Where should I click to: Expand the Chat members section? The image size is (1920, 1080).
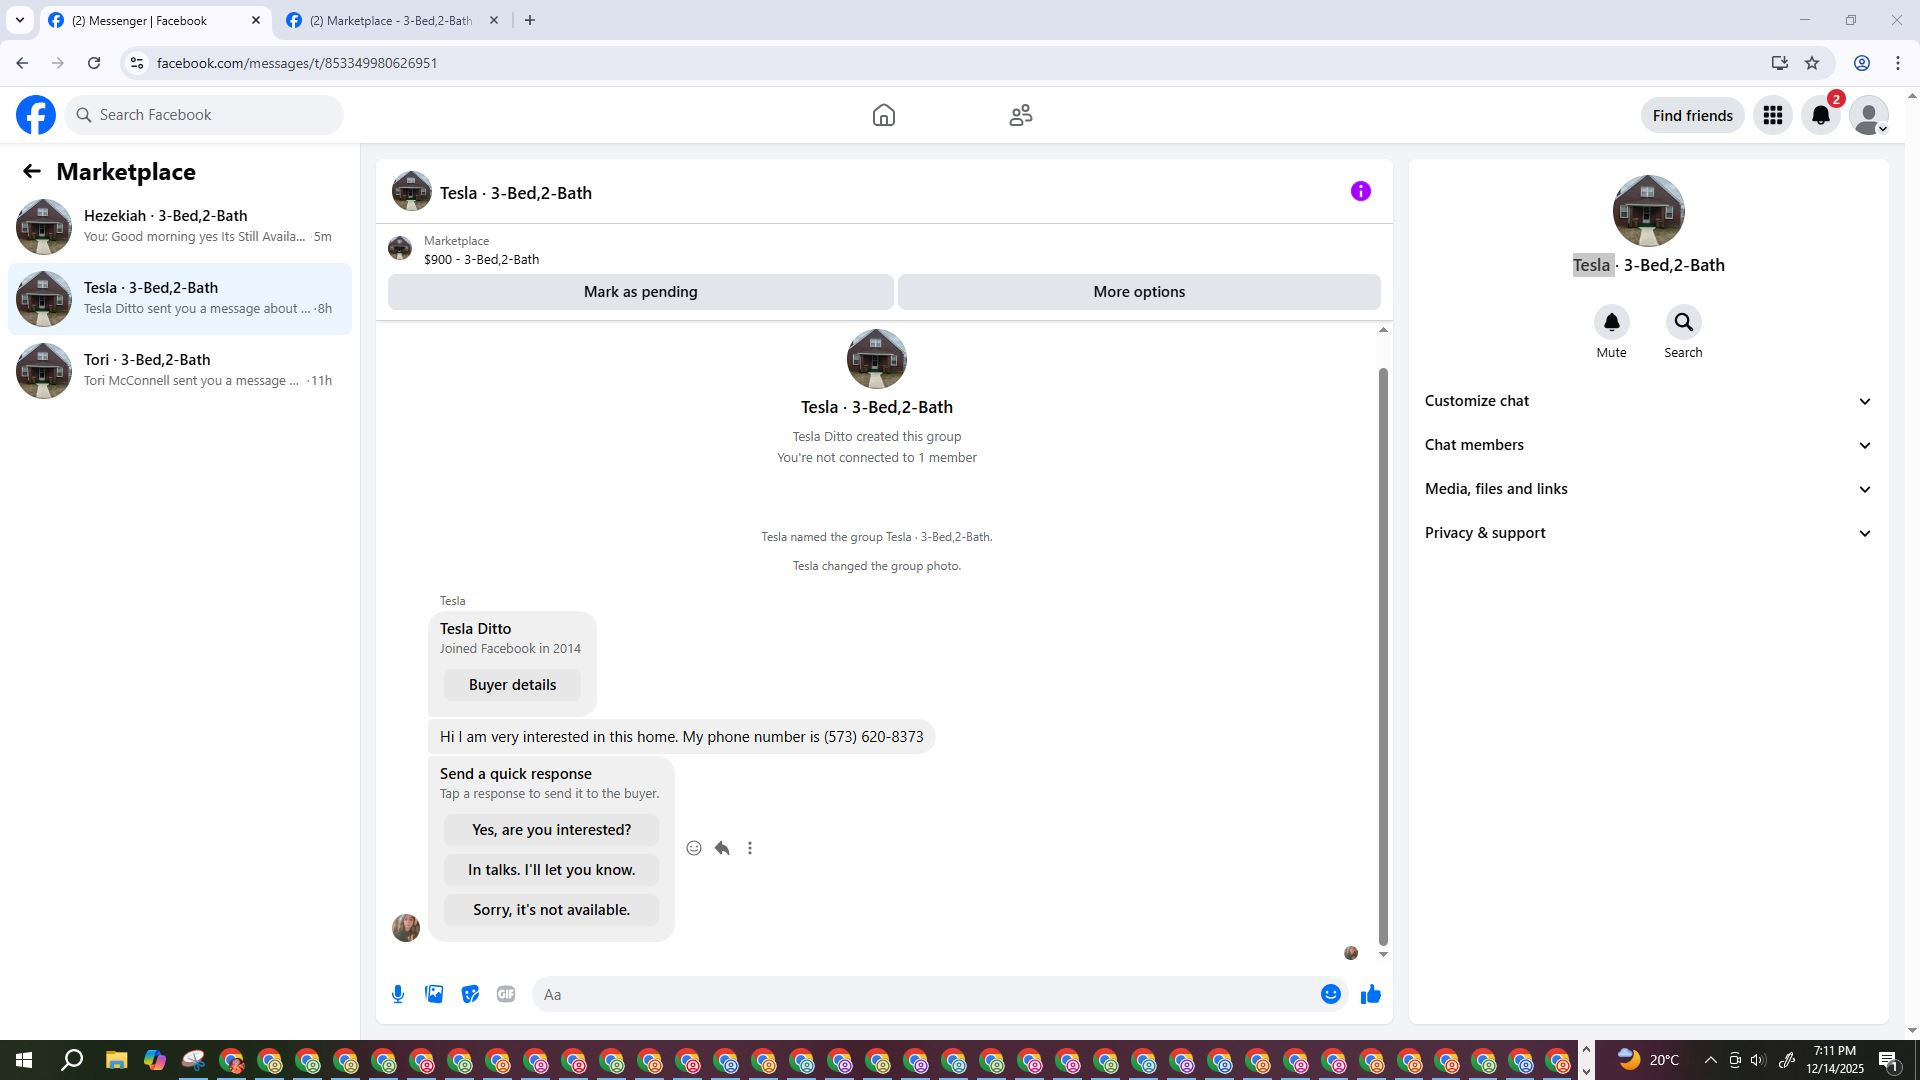coord(1647,445)
